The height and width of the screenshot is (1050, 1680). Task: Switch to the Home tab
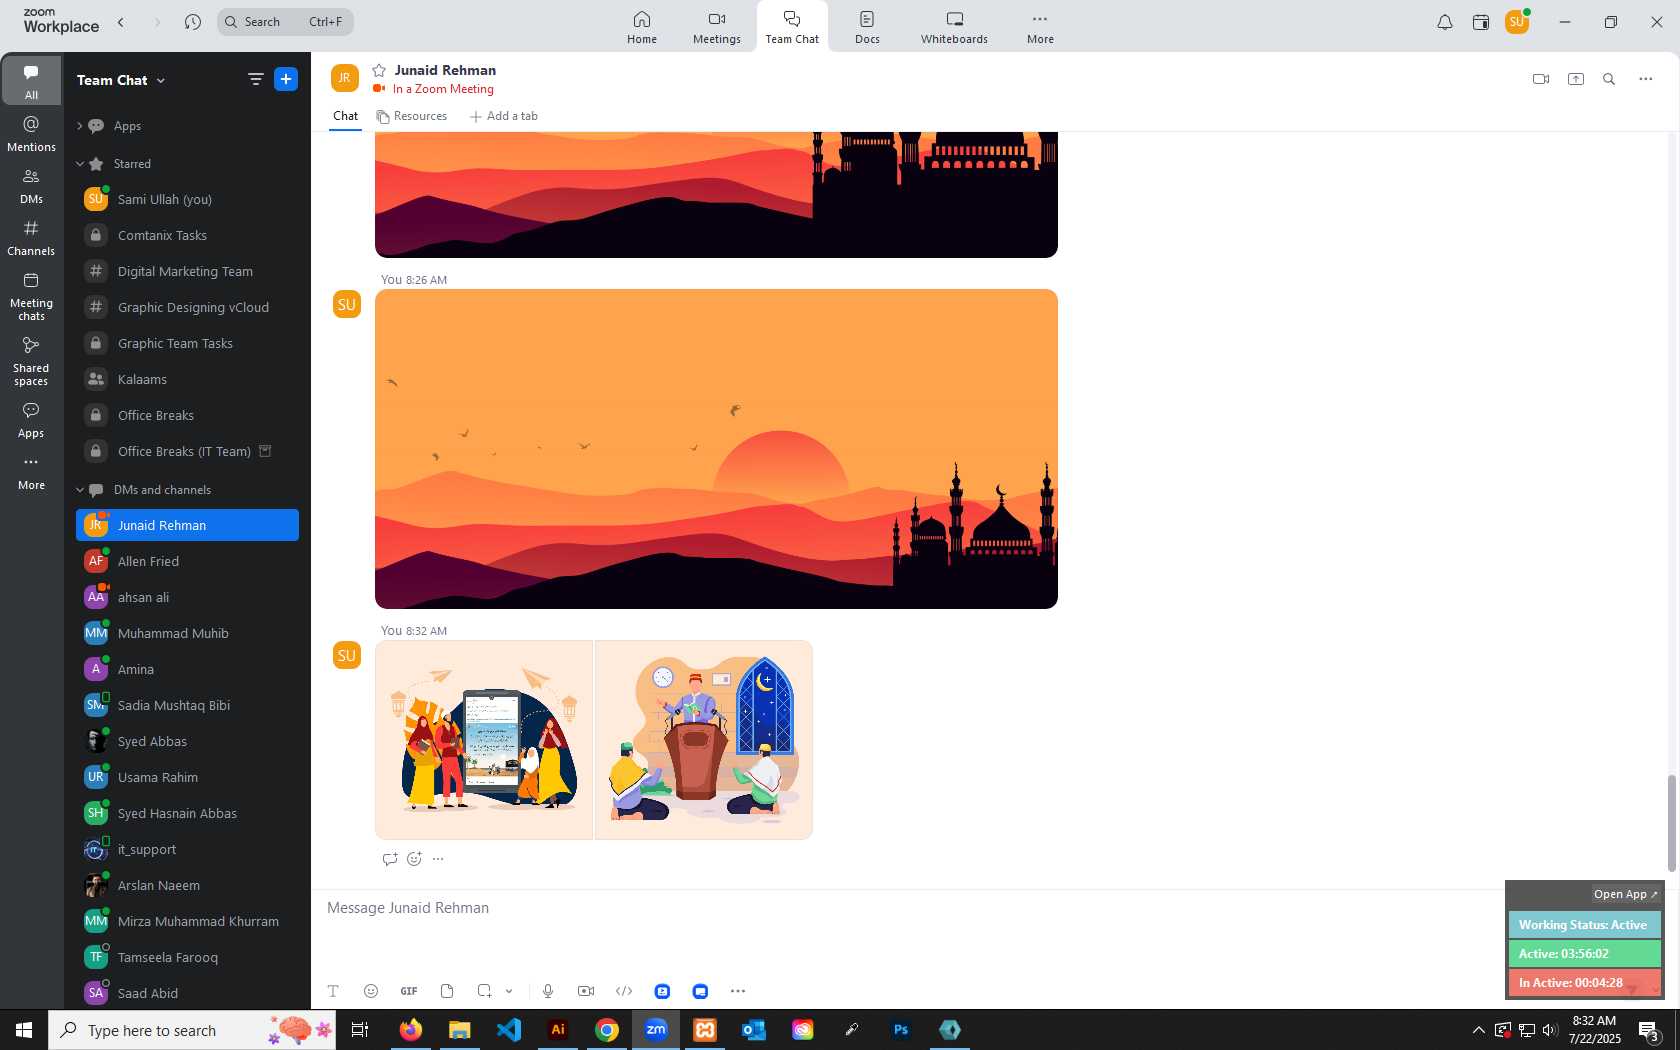pos(642,27)
